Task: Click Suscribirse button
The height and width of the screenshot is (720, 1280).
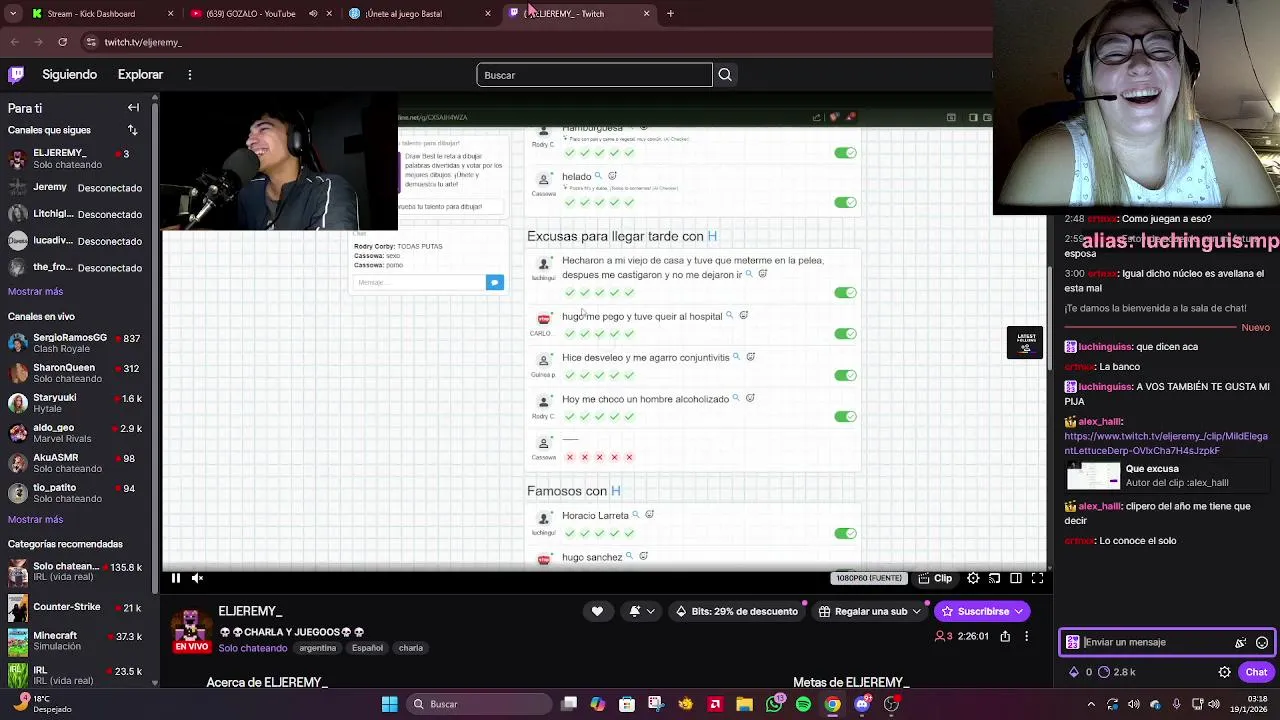Action: pos(982,611)
